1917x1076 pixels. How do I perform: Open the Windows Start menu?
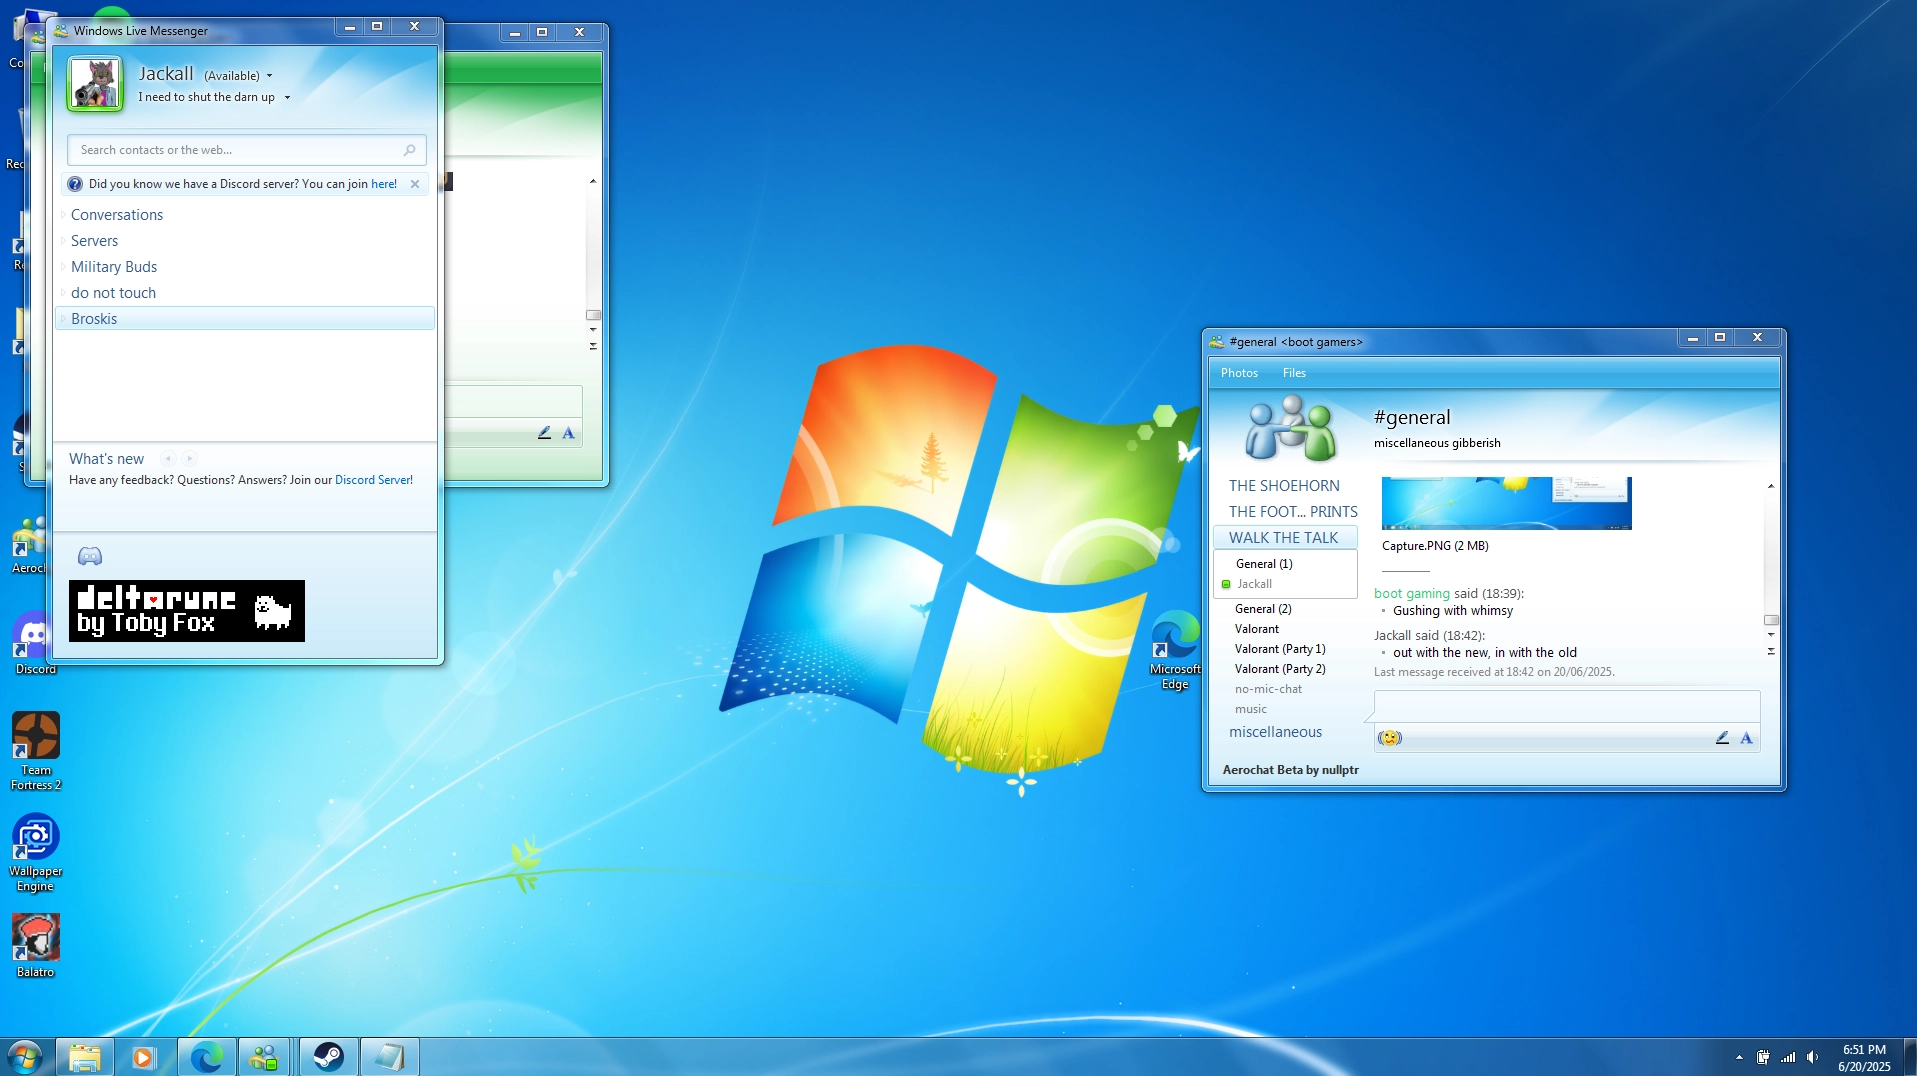point(24,1057)
